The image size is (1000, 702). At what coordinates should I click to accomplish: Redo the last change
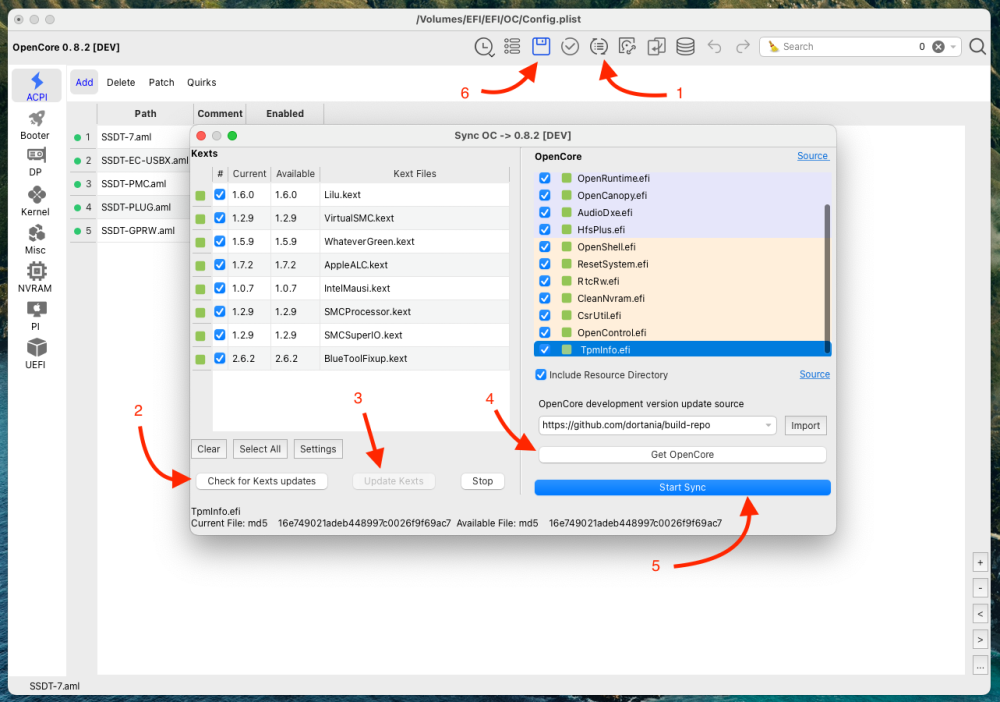coord(742,47)
